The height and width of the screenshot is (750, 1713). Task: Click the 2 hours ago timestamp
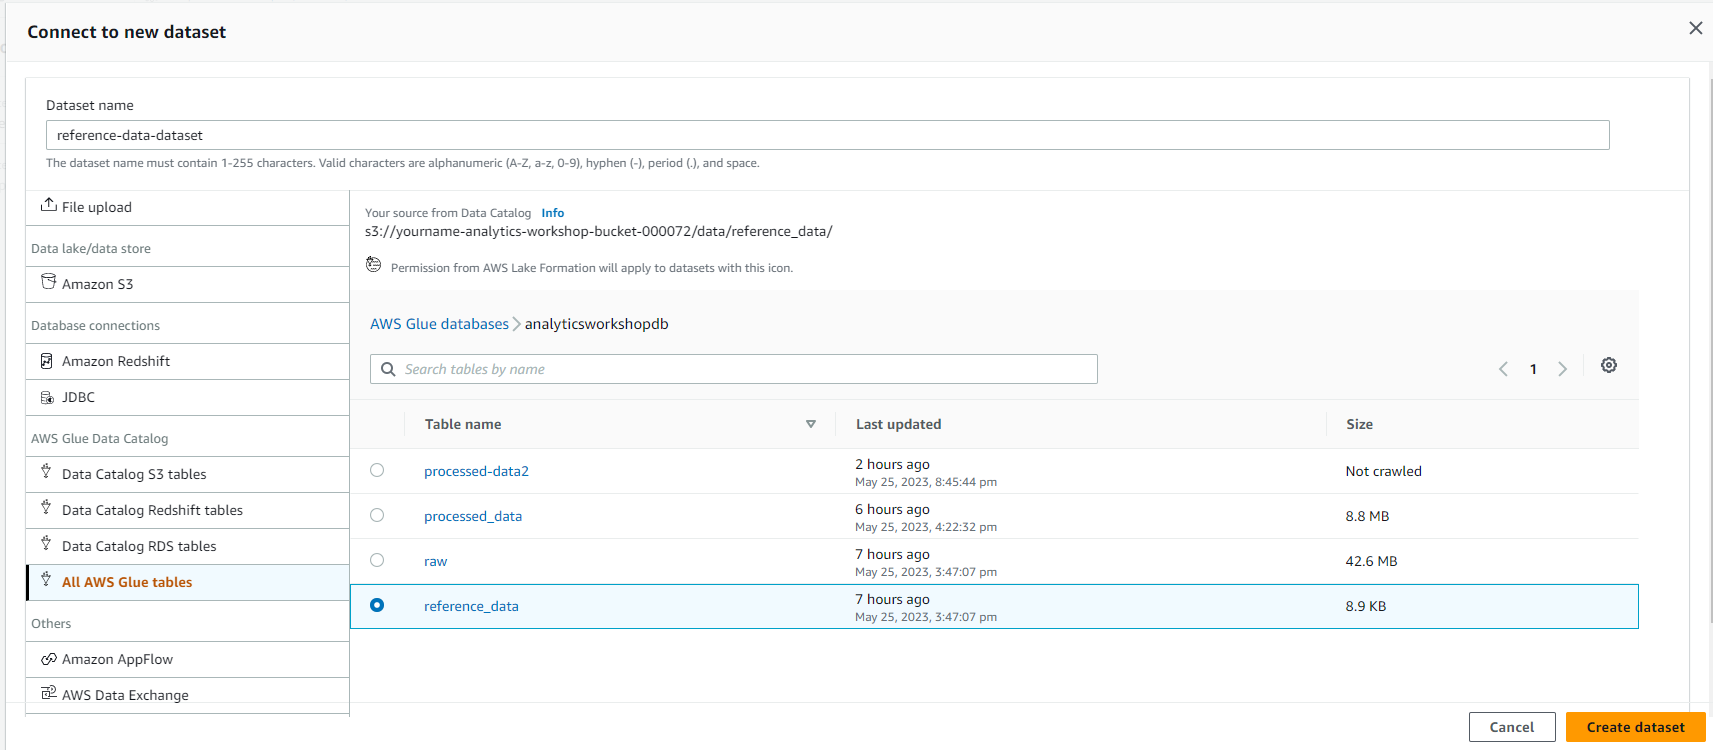point(892,464)
